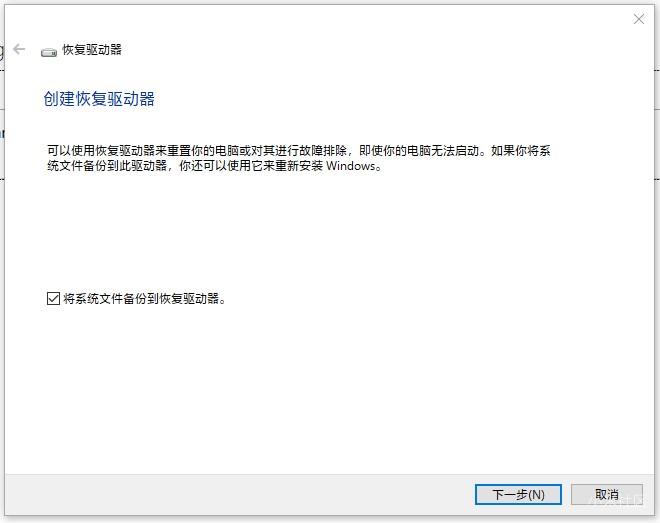The height and width of the screenshot is (523, 660).
Task: Click the second description line starting 统文件备份
Action: point(214,166)
